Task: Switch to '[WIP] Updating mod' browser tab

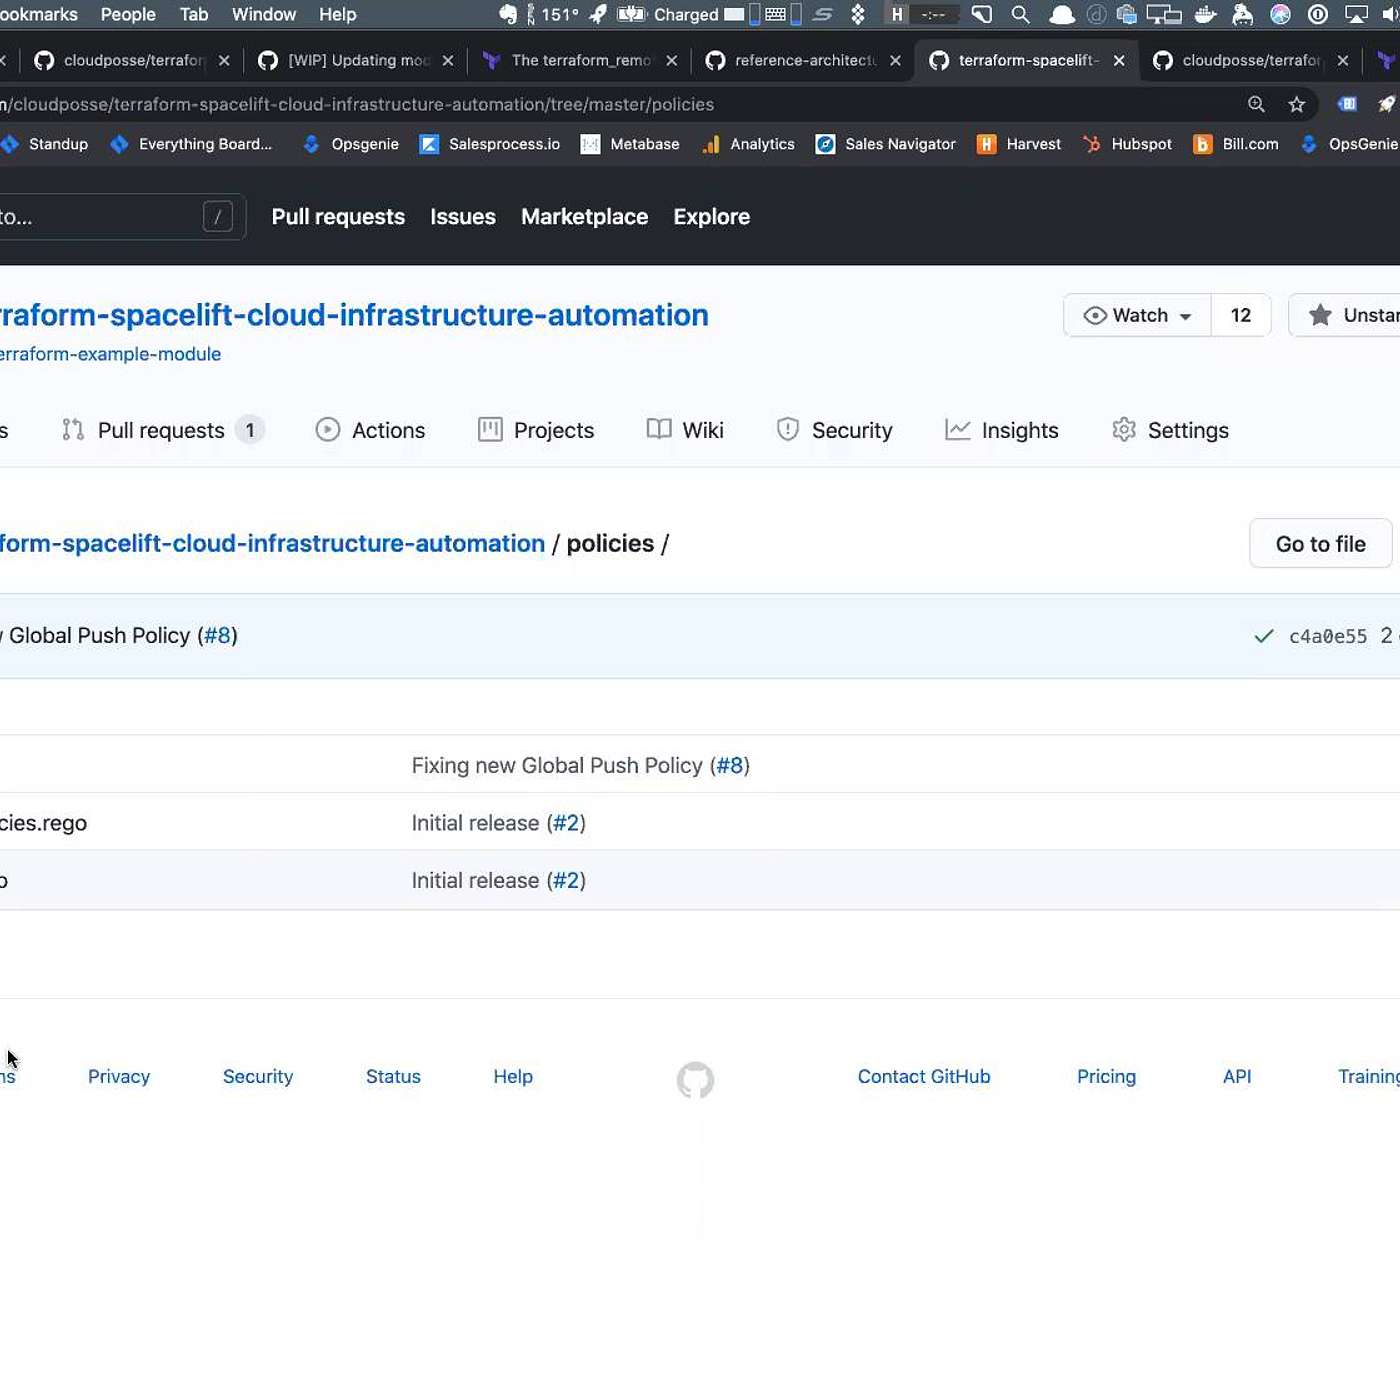Action: (x=355, y=60)
